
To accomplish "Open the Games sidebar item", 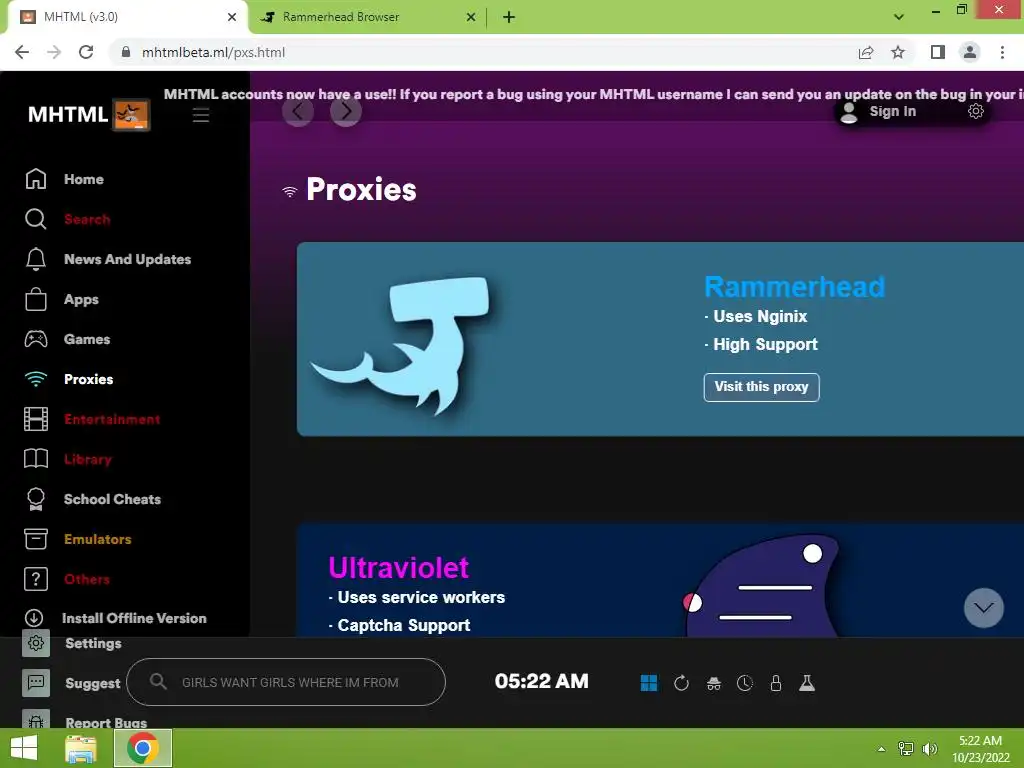I will (68, 339).
